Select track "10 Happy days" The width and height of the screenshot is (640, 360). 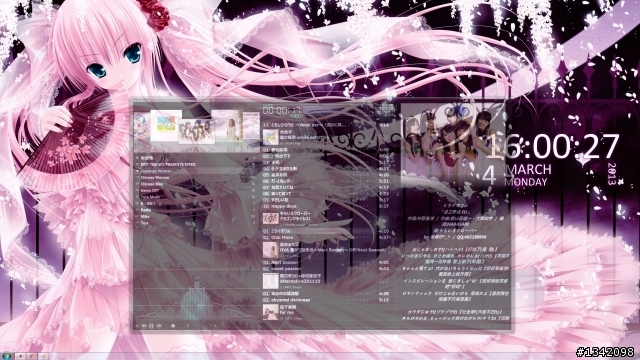pos(327,207)
